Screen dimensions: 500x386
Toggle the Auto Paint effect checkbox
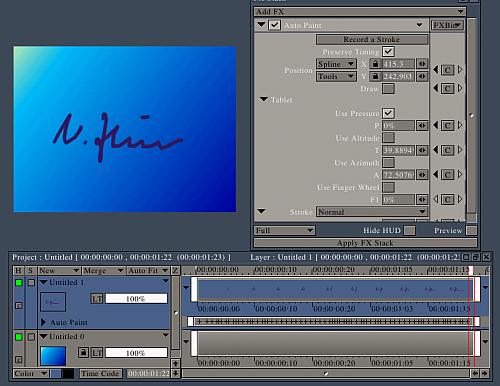[274, 25]
